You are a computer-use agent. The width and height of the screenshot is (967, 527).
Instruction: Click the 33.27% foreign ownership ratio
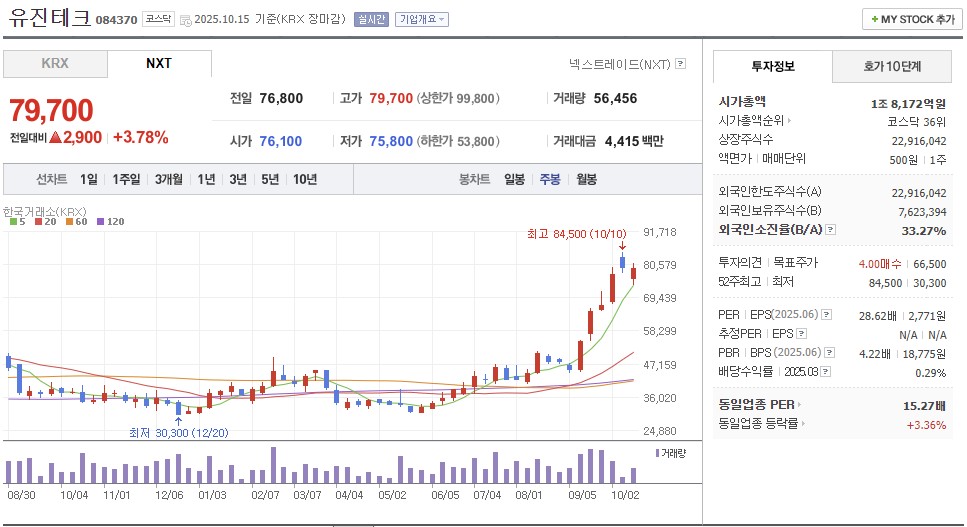tap(924, 231)
